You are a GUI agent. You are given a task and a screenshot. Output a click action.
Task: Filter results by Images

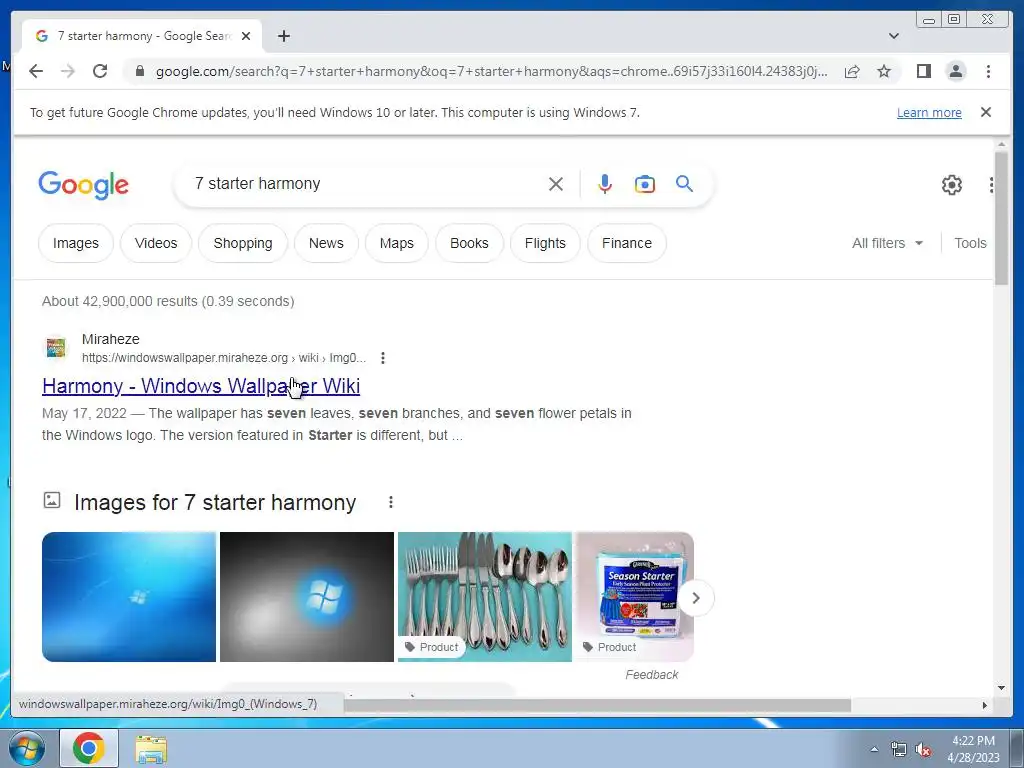coord(76,243)
